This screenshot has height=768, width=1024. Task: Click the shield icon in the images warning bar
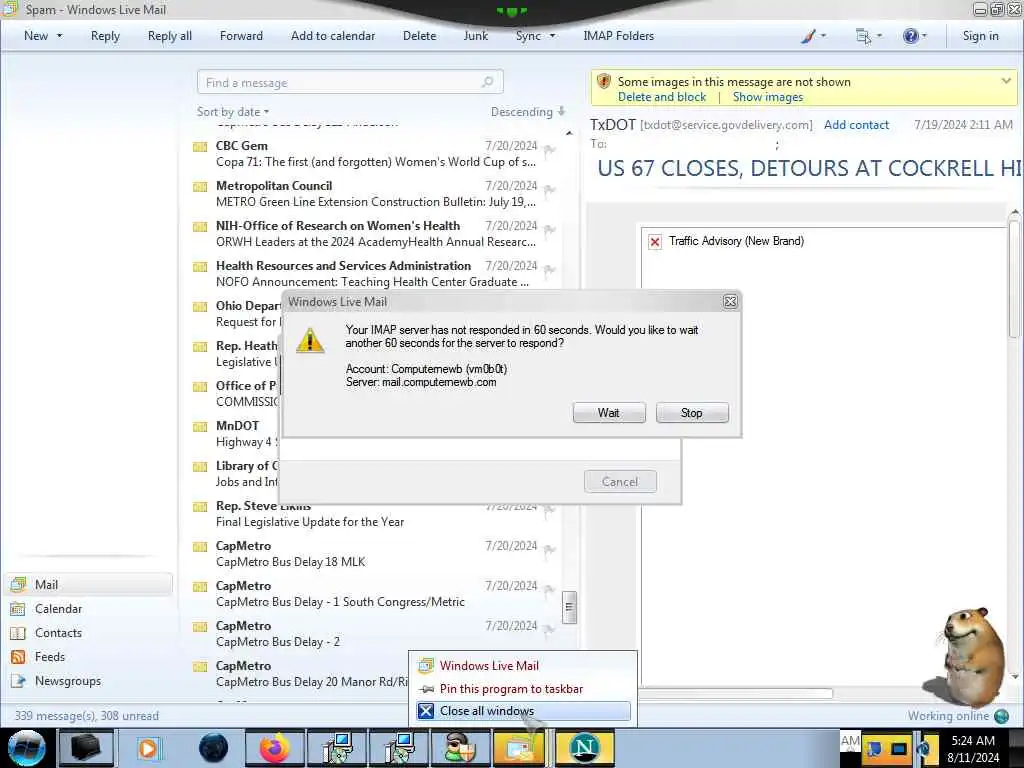pyautogui.click(x=604, y=82)
